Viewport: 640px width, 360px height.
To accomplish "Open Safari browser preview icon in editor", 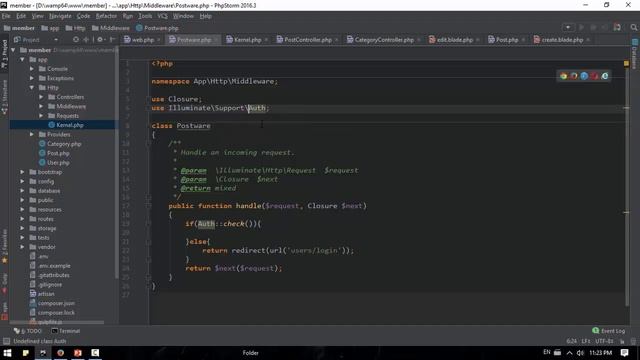I will click(584, 76).
